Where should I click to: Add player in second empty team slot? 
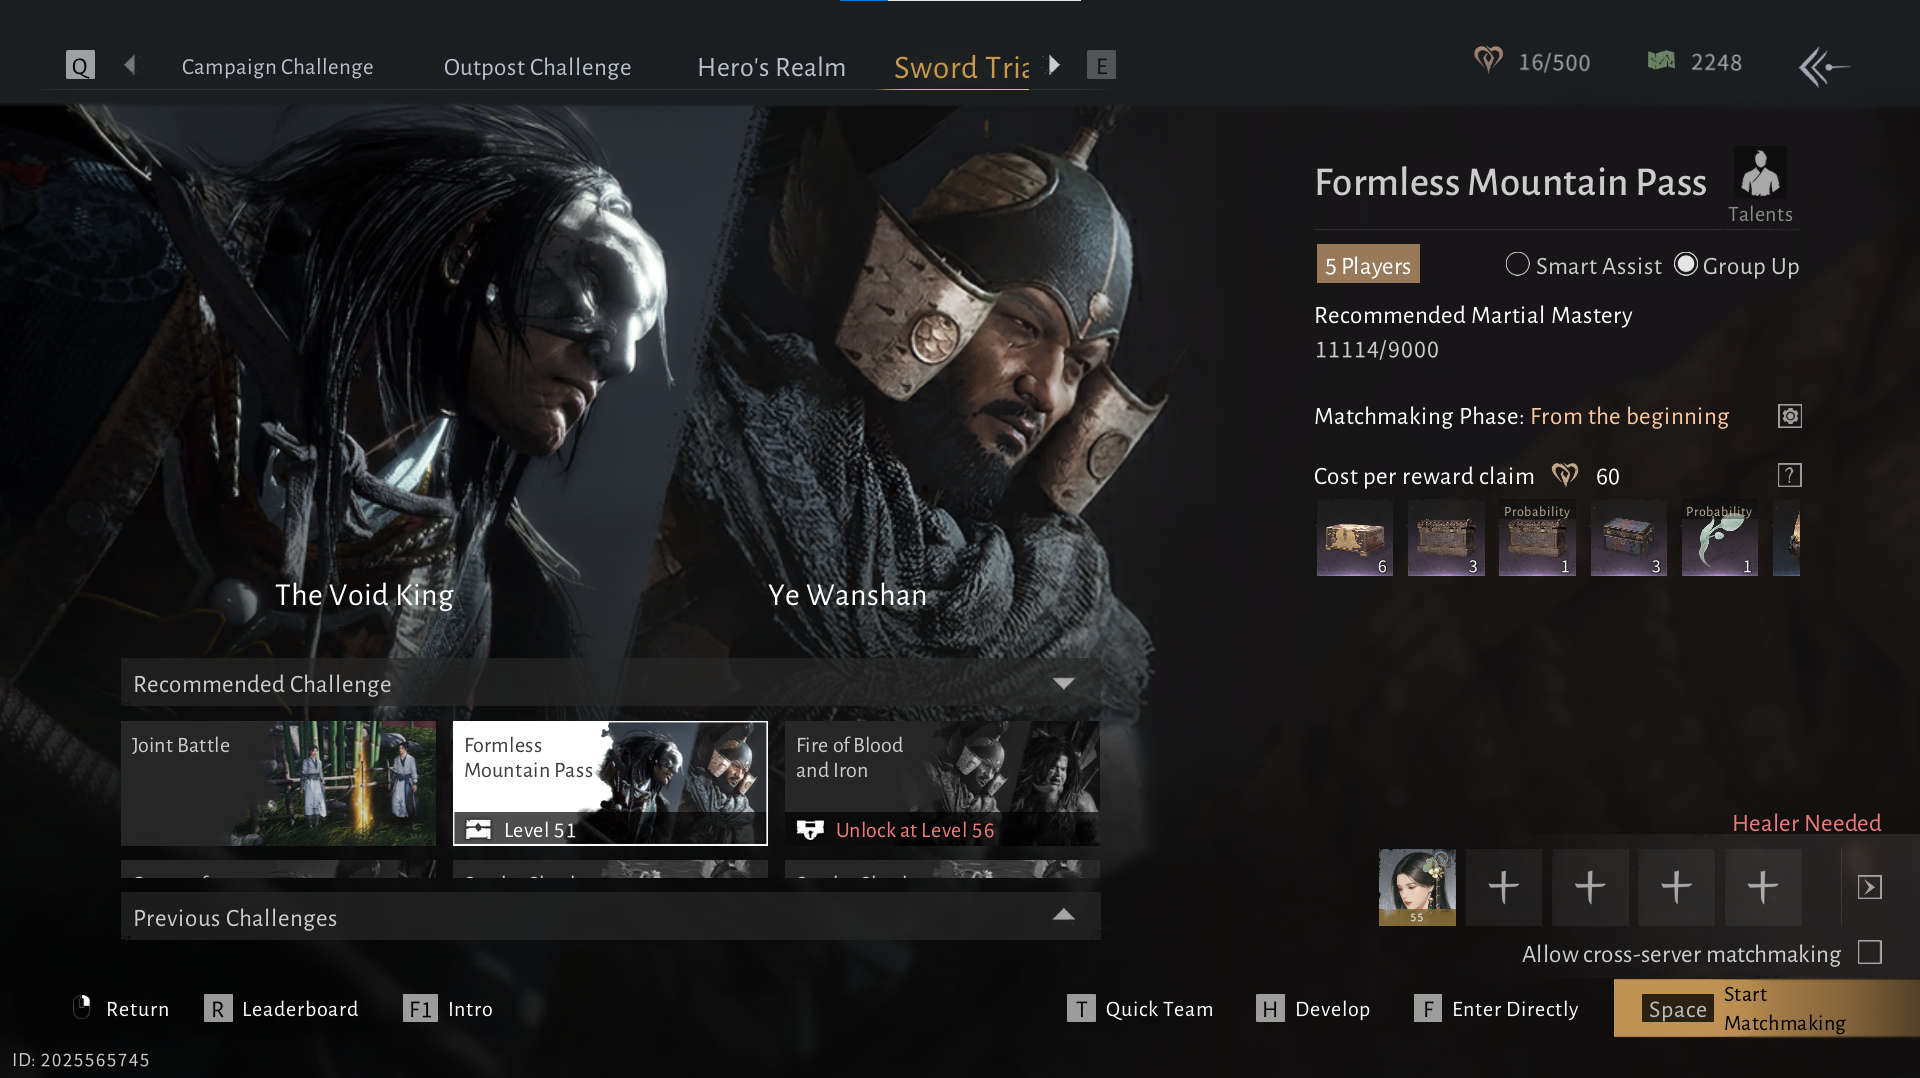[1590, 887]
